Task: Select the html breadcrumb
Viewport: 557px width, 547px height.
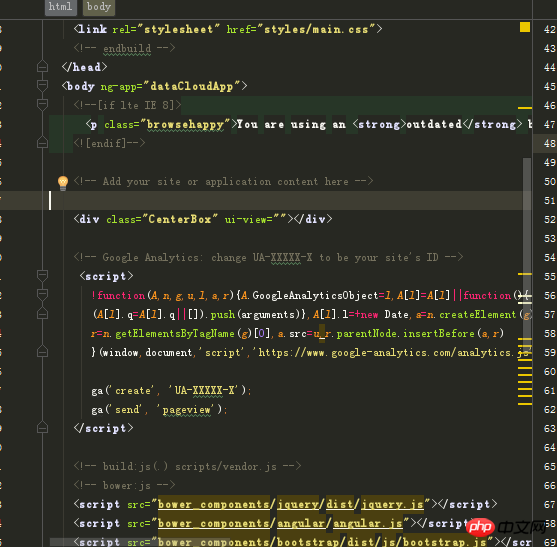Action: pos(61,7)
